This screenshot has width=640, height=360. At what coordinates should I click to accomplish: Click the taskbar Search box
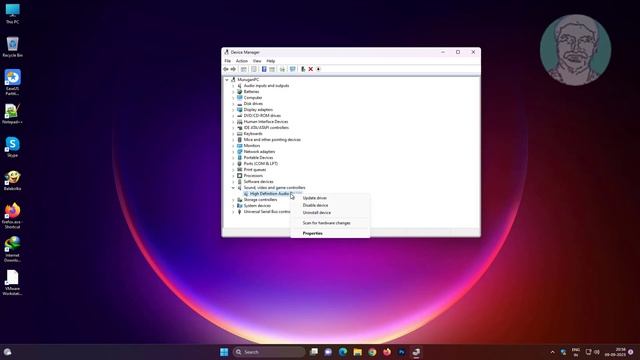click(x=269, y=352)
